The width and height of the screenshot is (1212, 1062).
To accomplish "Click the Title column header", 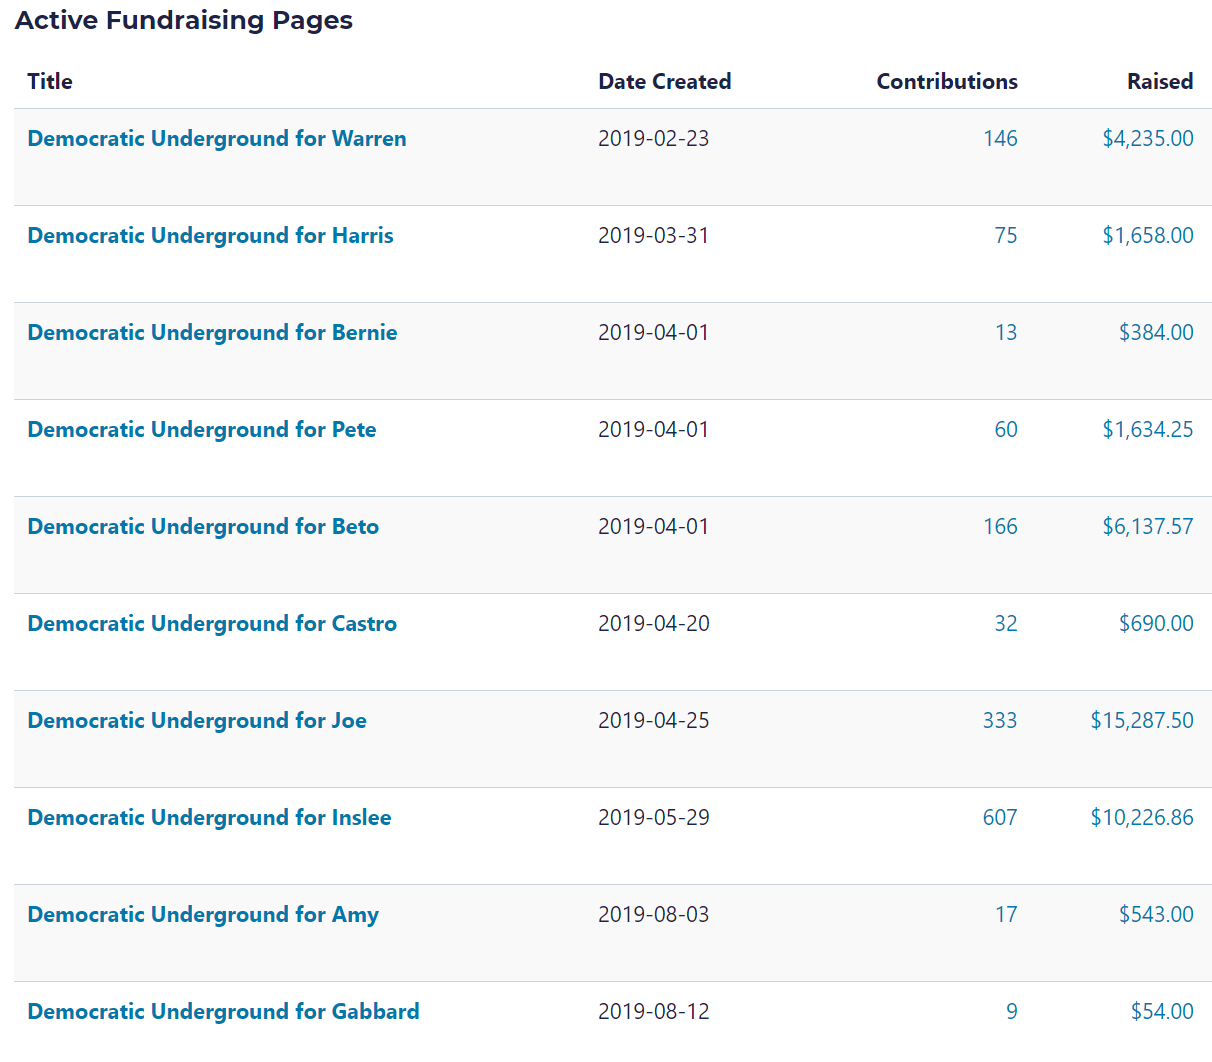I will pos(50,82).
